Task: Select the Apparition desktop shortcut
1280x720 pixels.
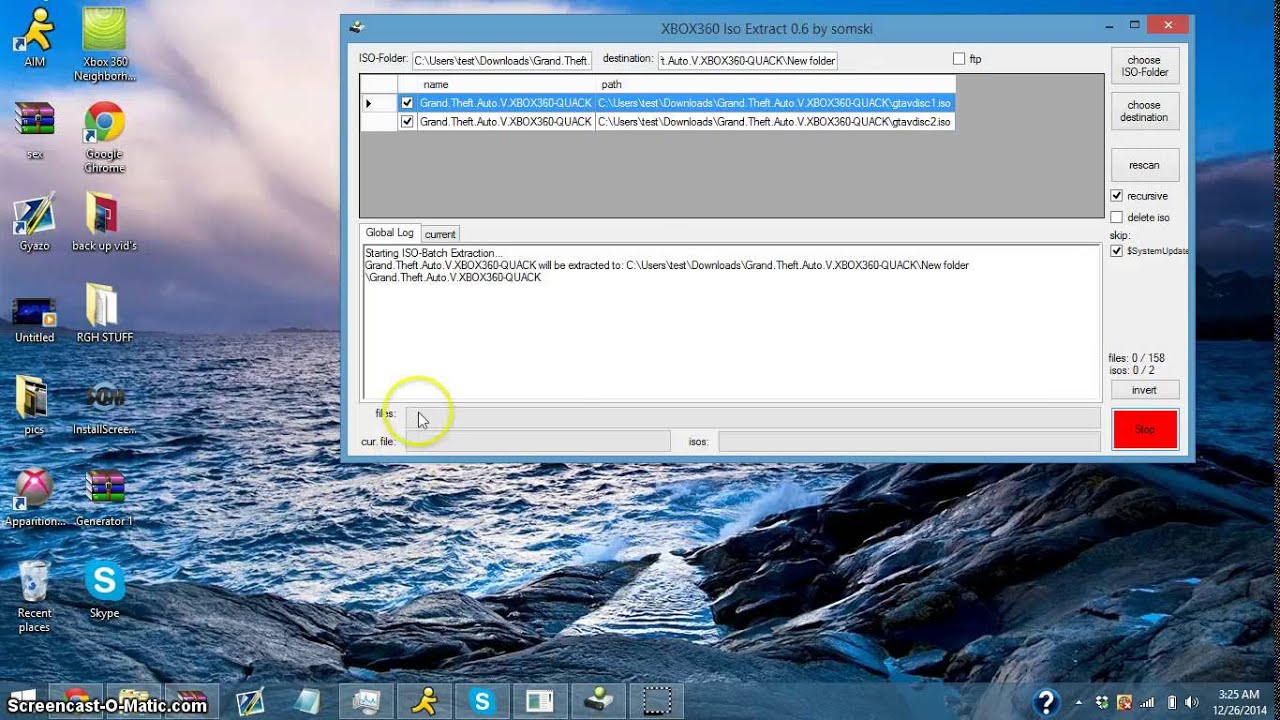Action: (34, 497)
